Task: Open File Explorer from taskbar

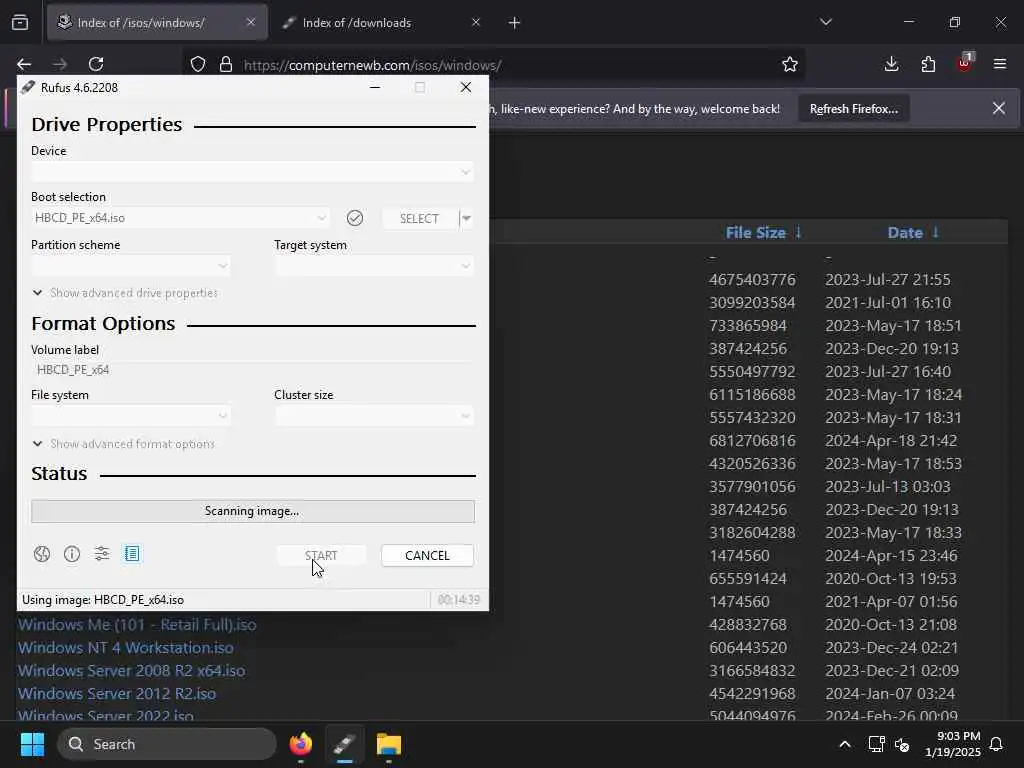Action: [x=389, y=744]
